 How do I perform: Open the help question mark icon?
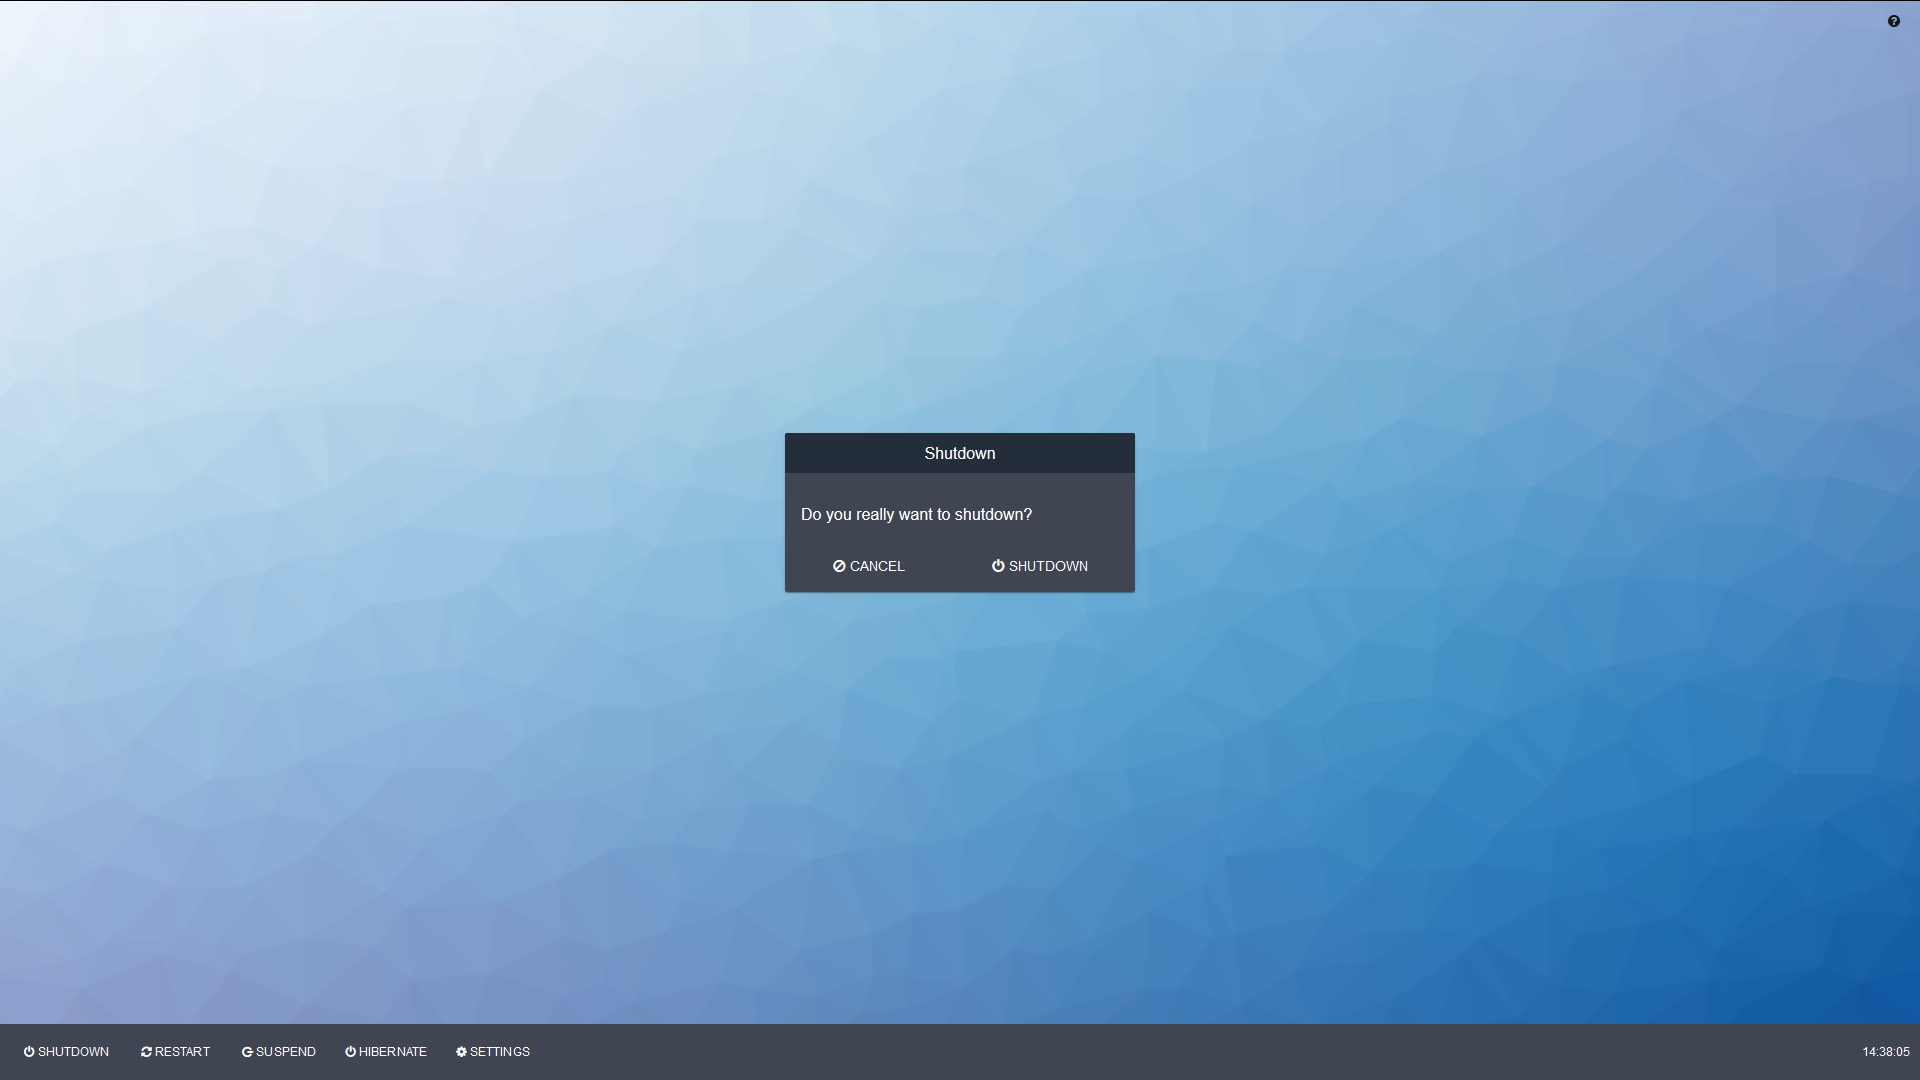[1893, 21]
